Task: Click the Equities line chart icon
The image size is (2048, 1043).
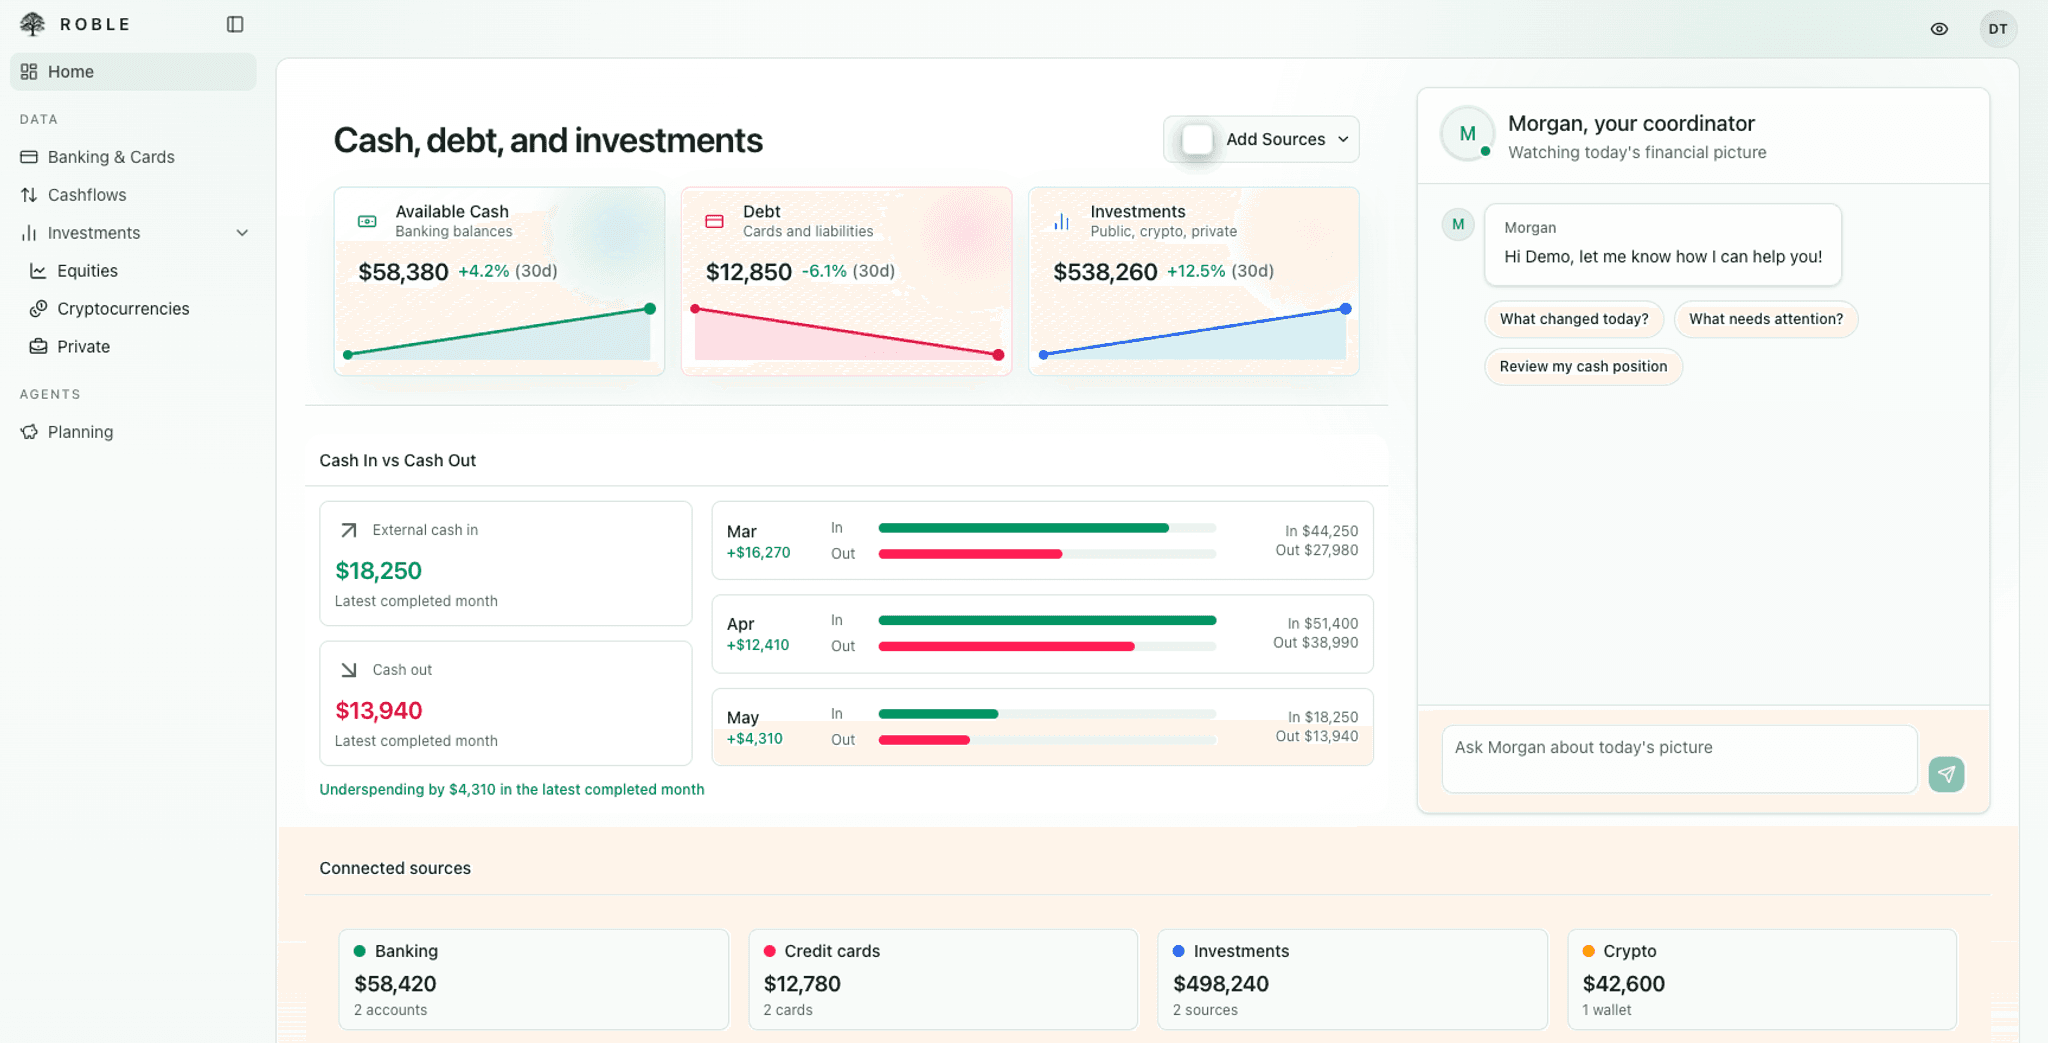Action: tap(38, 271)
